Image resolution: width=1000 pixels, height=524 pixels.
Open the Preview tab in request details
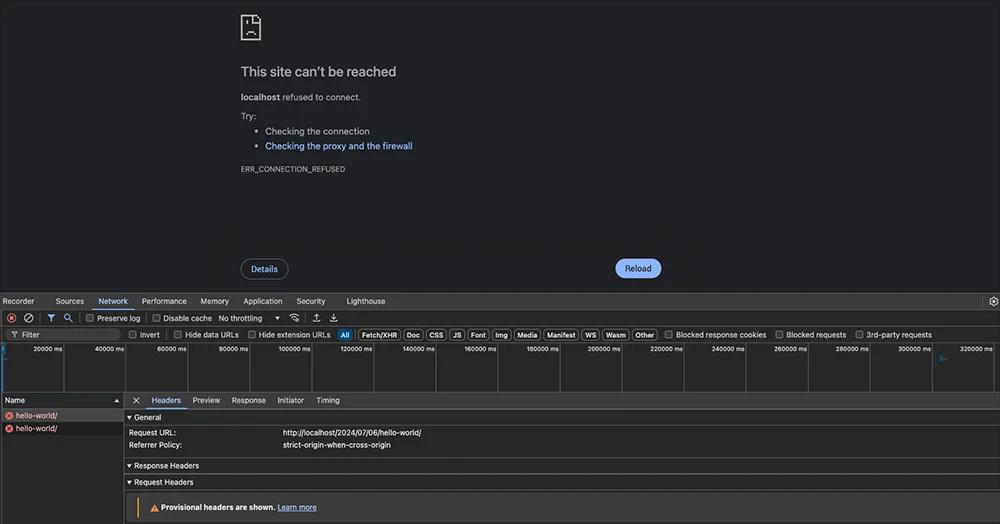pos(206,400)
